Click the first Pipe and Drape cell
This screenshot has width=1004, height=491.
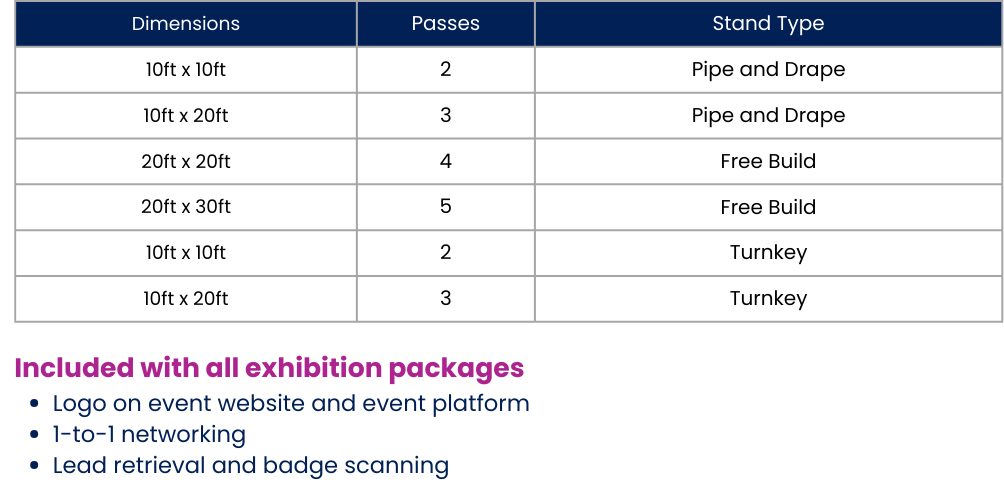[768, 69]
